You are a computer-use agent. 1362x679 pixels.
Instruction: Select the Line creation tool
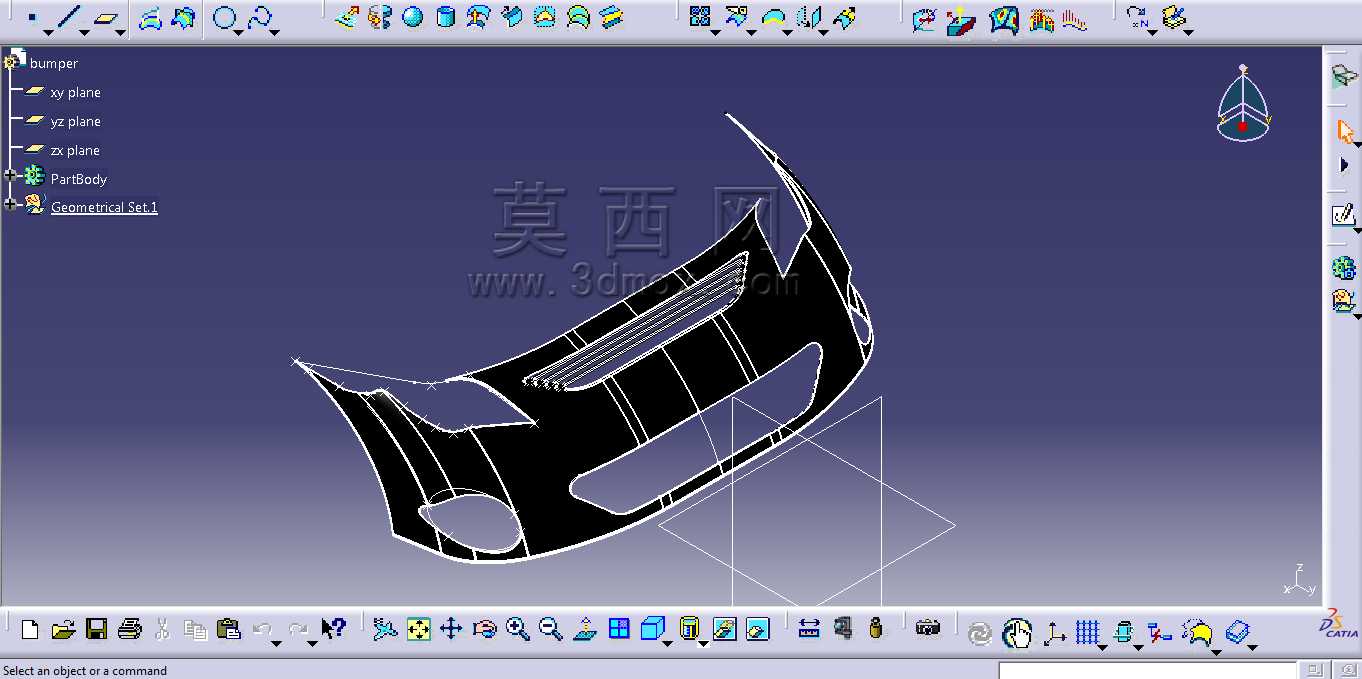(x=68, y=18)
